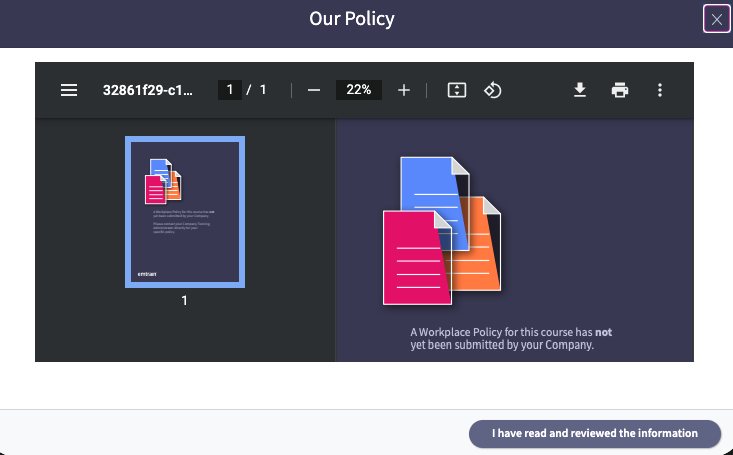Click the zoom out minus icon
This screenshot has height=455, width=733.
(314, 90)
